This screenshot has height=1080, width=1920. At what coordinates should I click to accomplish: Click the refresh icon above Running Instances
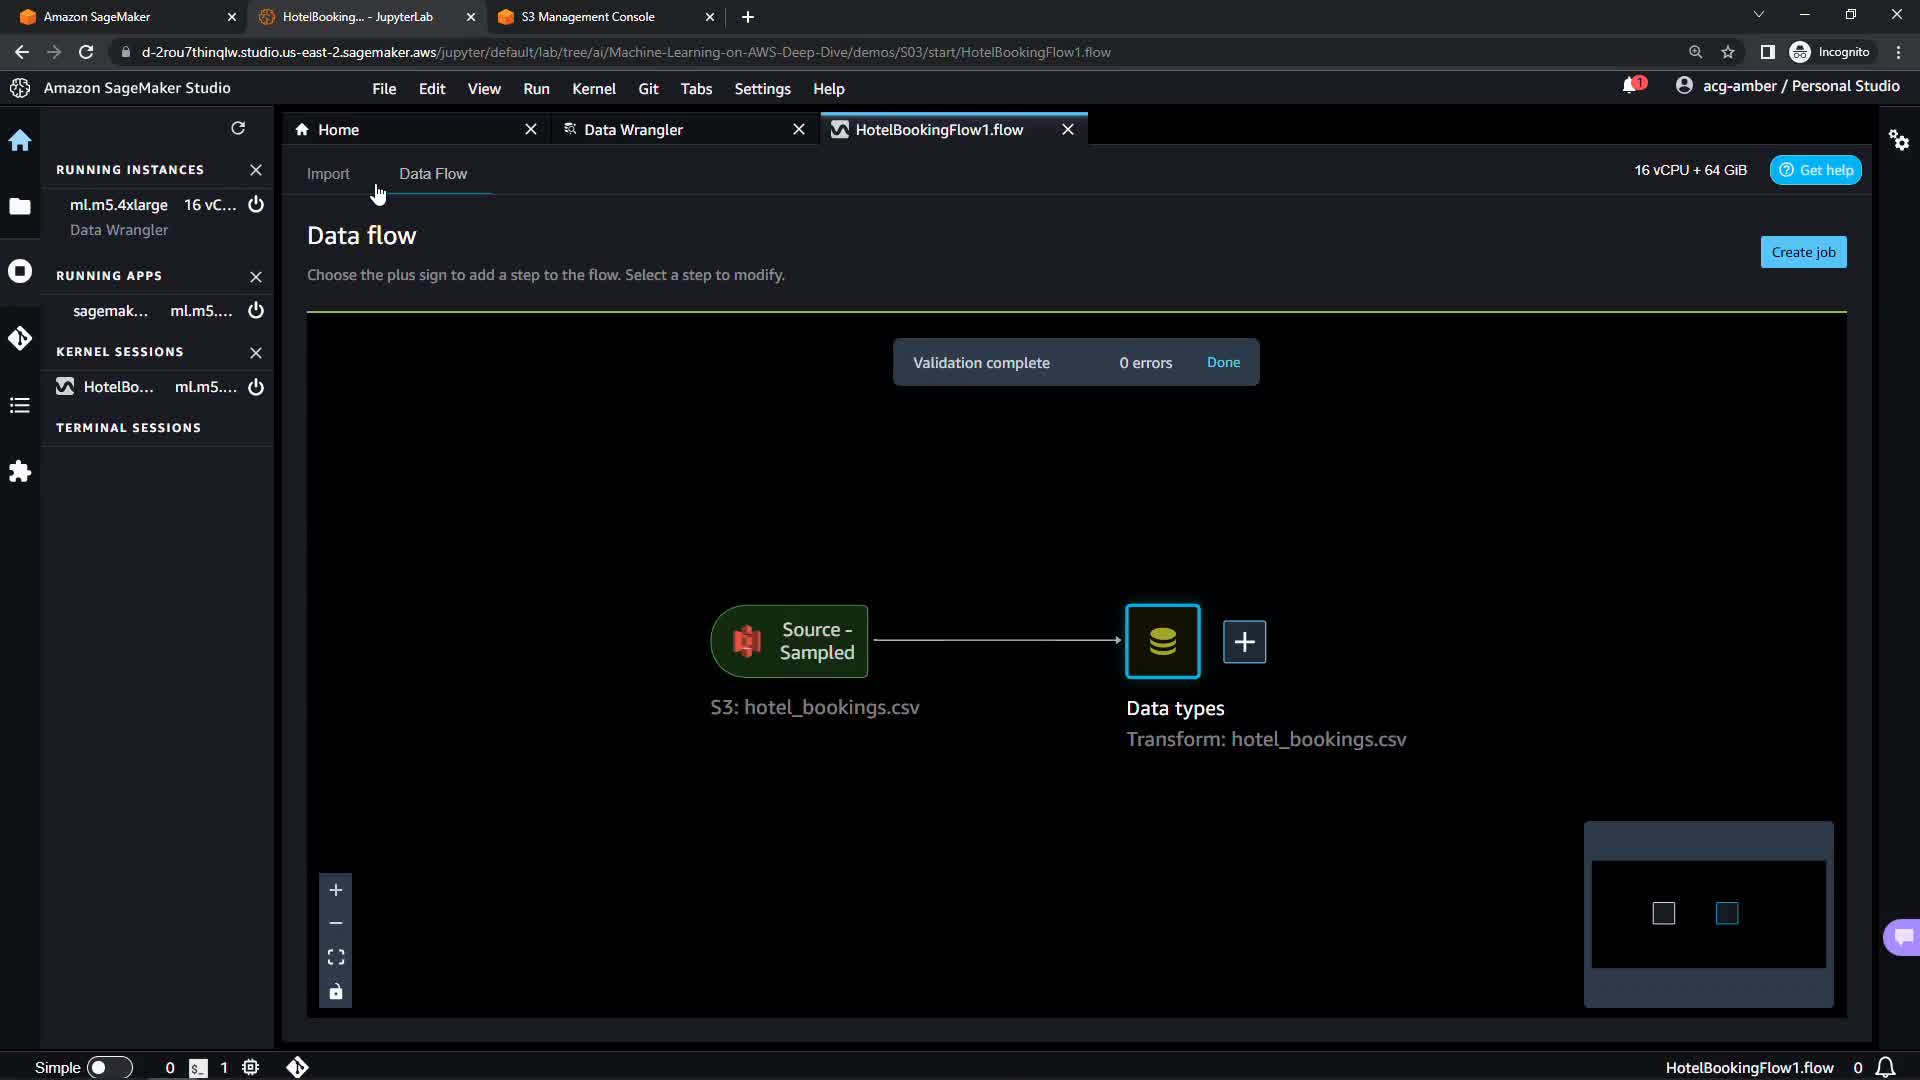coord(238,128)
